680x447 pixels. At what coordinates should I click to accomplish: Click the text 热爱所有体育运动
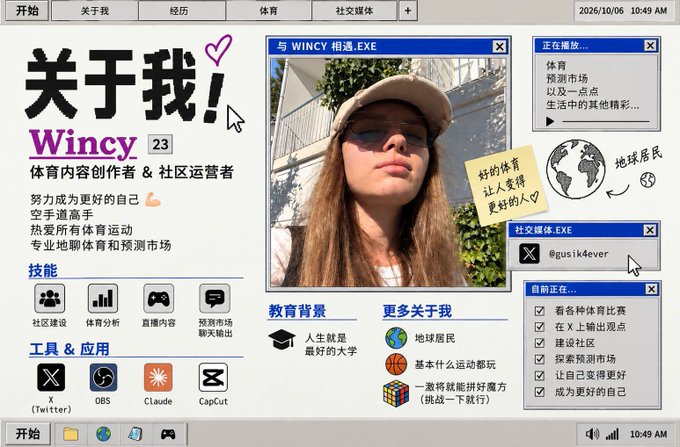click(x=81, y=230)
